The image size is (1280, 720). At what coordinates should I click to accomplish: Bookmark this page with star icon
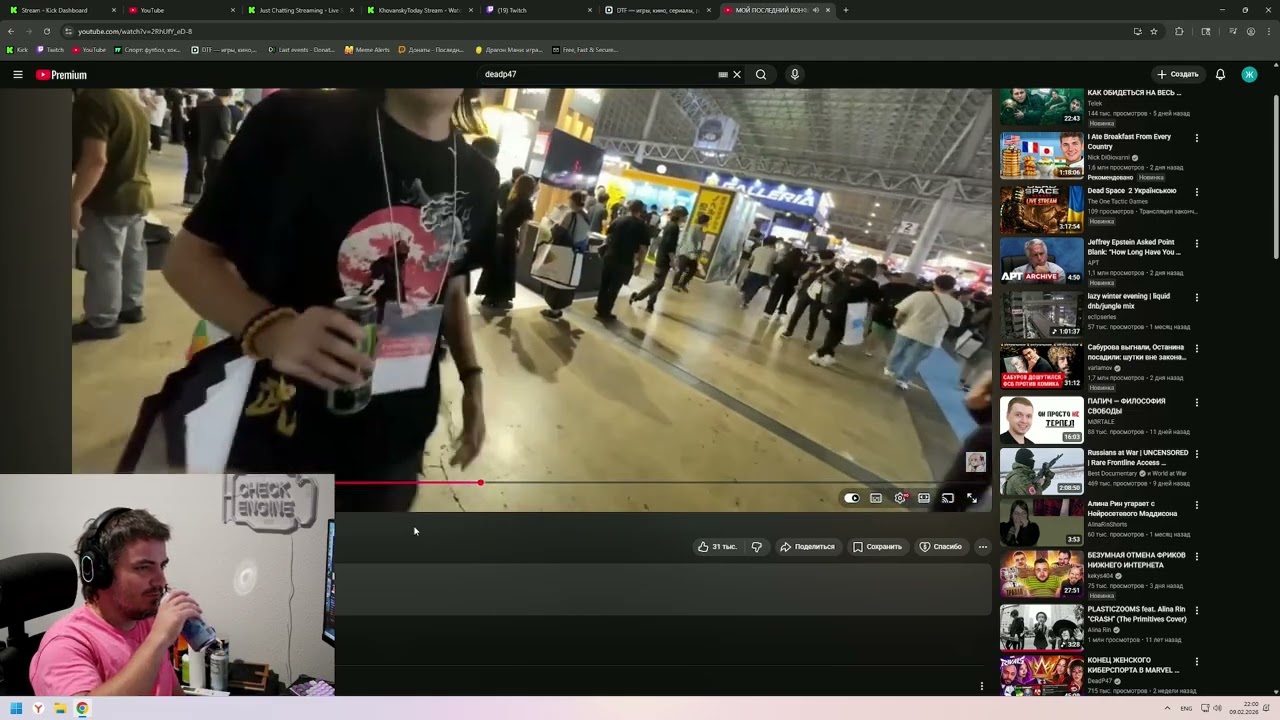pos(1154,31)
